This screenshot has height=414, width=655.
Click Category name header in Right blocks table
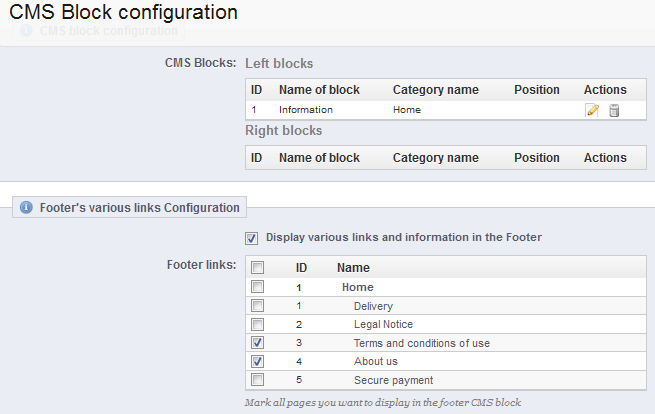tap(436, 158)
